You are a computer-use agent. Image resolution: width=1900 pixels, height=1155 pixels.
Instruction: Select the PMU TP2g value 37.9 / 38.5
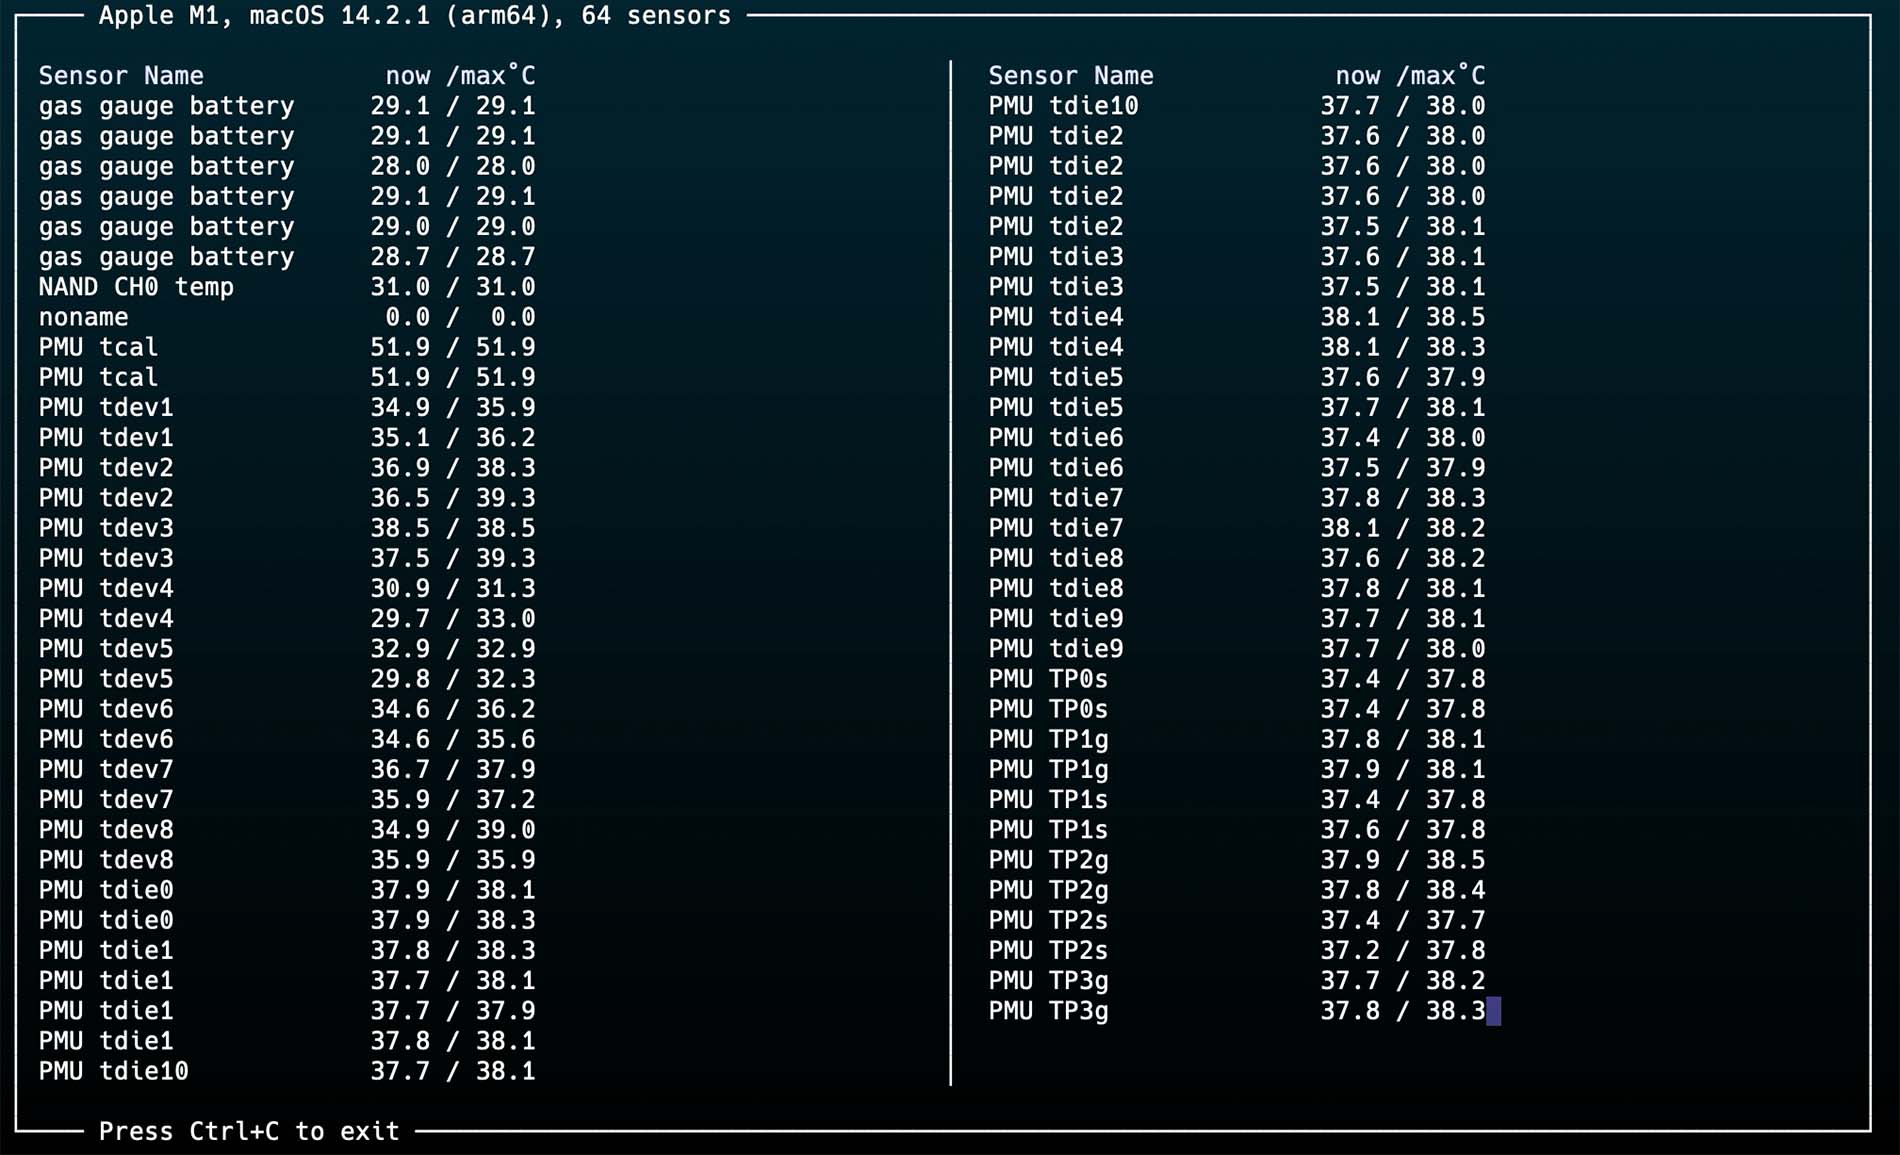pos(1402,860)
